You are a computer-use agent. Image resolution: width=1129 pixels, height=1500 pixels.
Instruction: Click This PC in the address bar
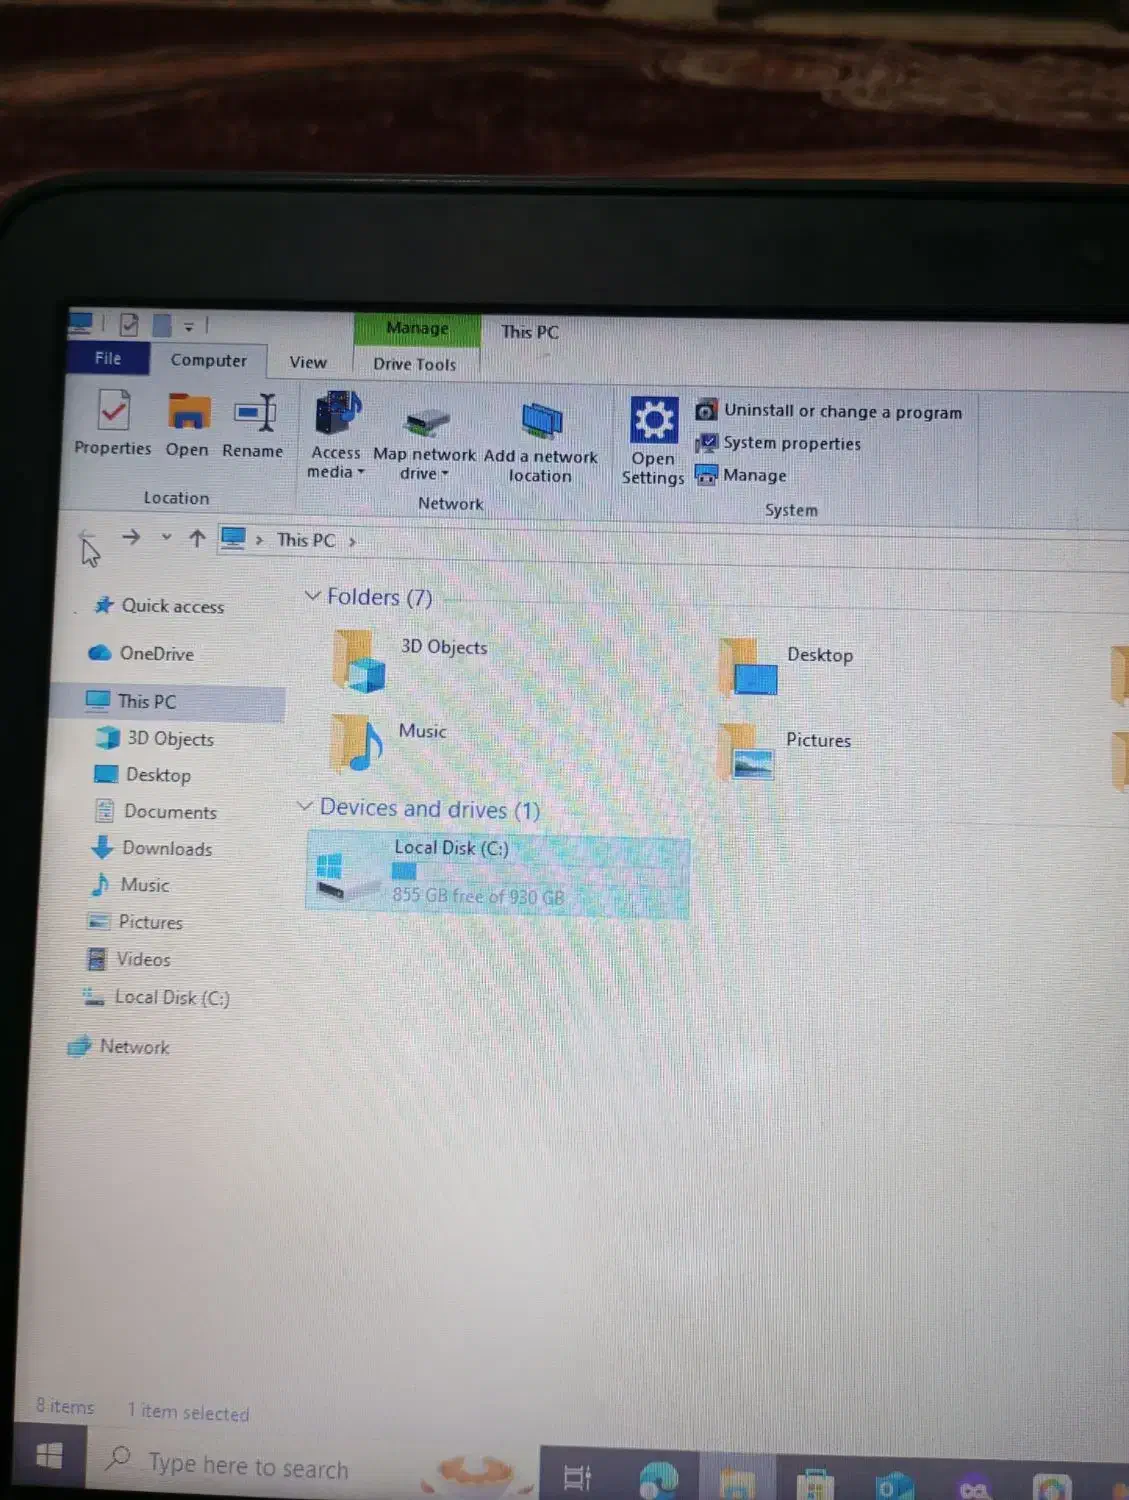(306, 540)
